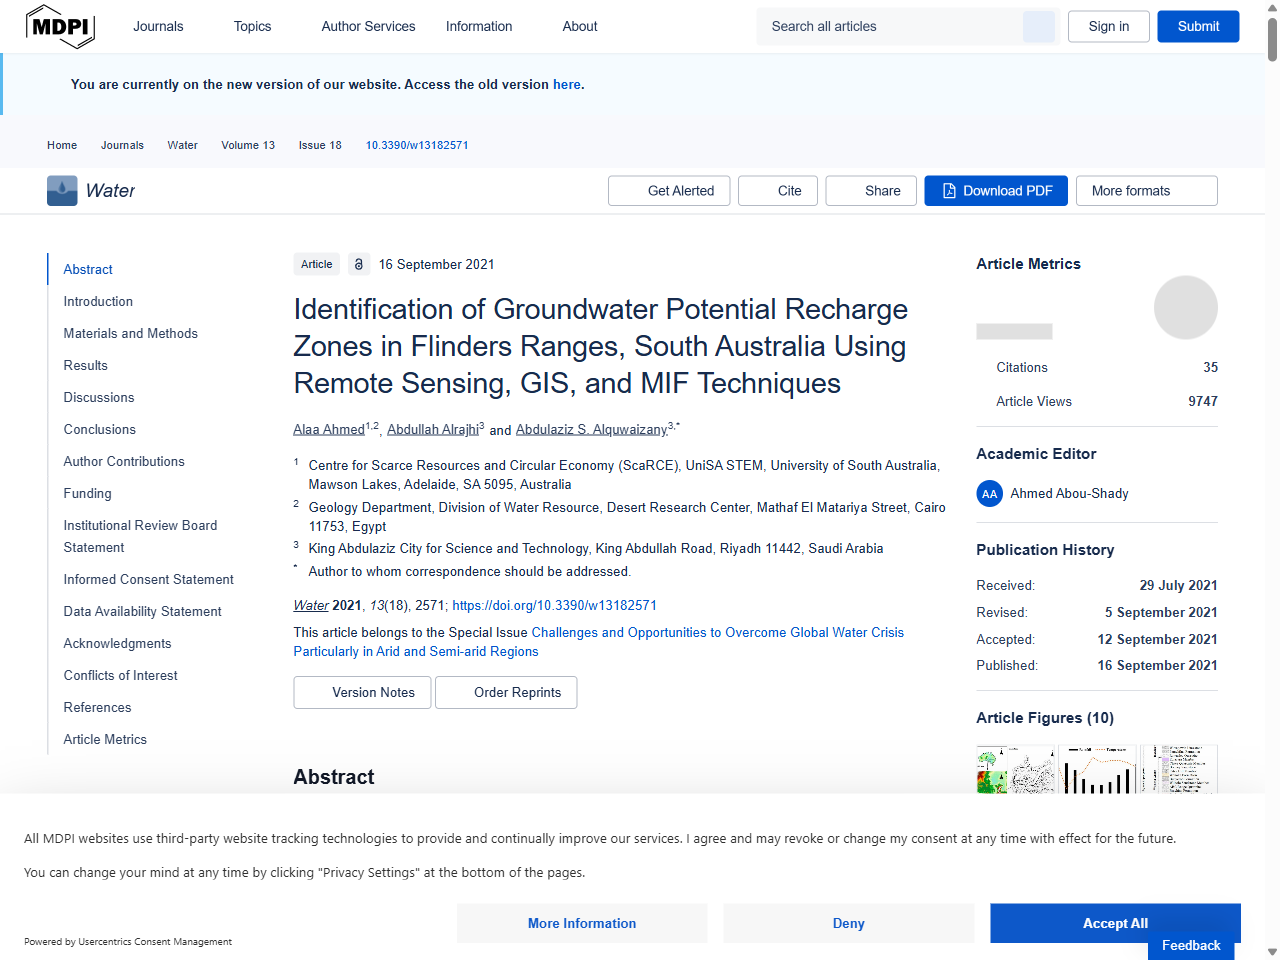Click the Download PDF button
Viewport: 1280px width, 960px height.
point(995,190)
